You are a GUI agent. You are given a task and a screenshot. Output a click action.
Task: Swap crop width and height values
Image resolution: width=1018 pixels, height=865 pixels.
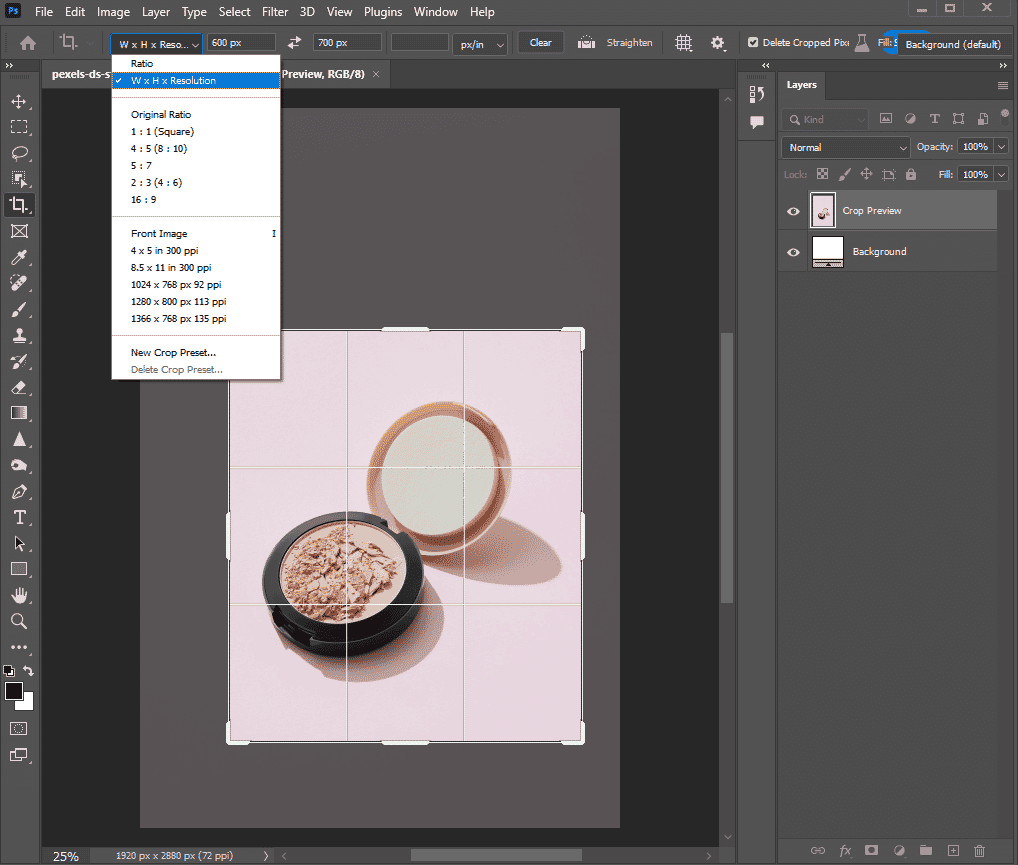point(294,43)
